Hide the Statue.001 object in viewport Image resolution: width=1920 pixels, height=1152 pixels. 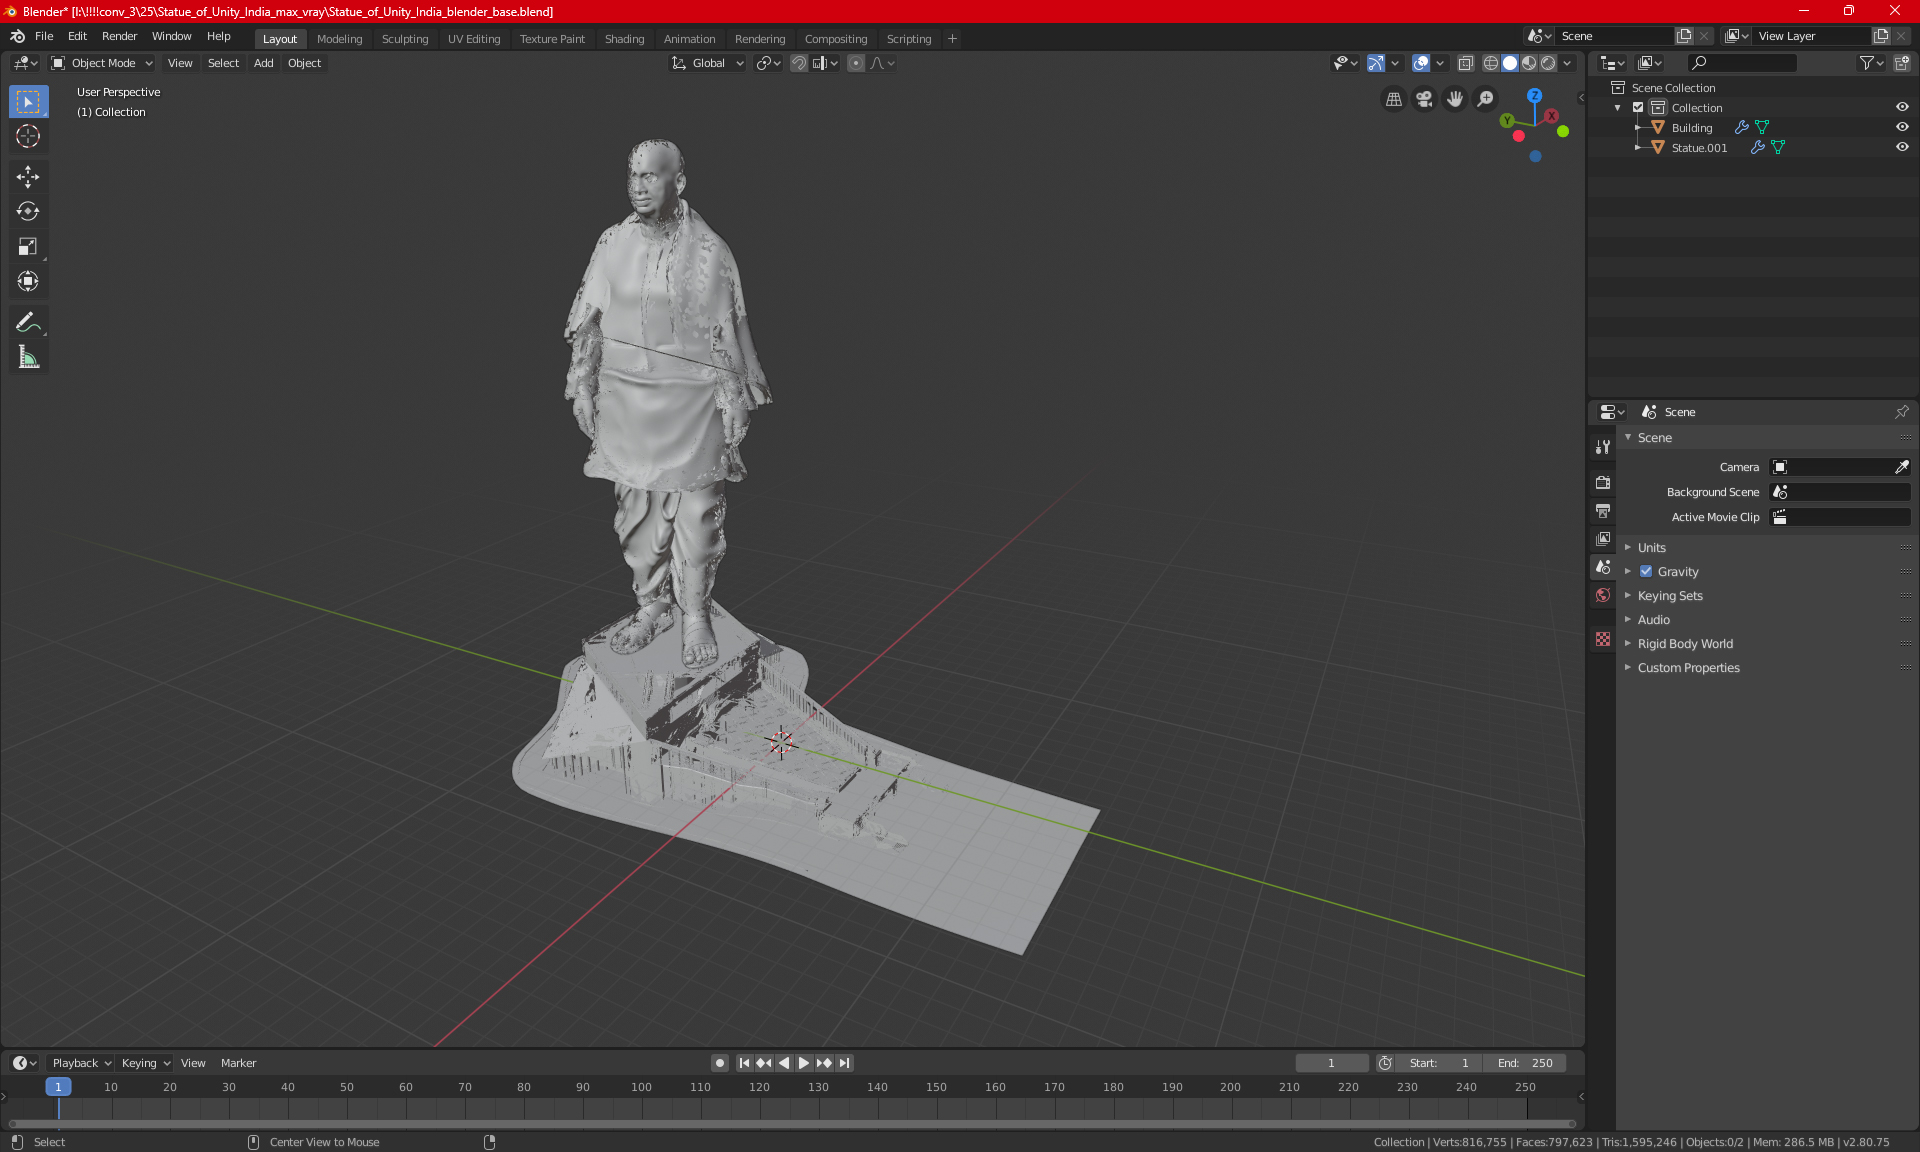coord(1902,147)
